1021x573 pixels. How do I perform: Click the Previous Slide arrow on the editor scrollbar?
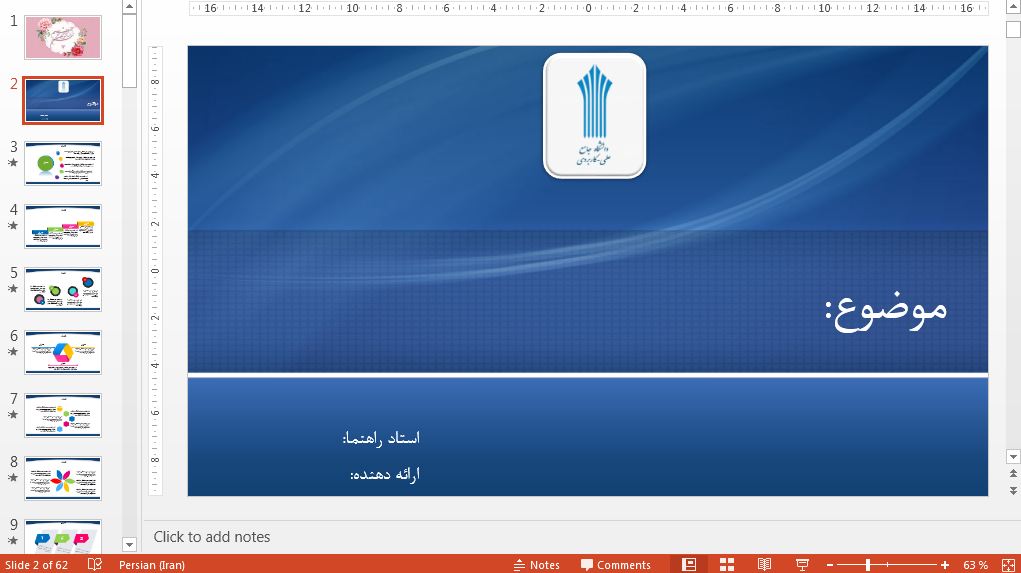[1012, 474]
